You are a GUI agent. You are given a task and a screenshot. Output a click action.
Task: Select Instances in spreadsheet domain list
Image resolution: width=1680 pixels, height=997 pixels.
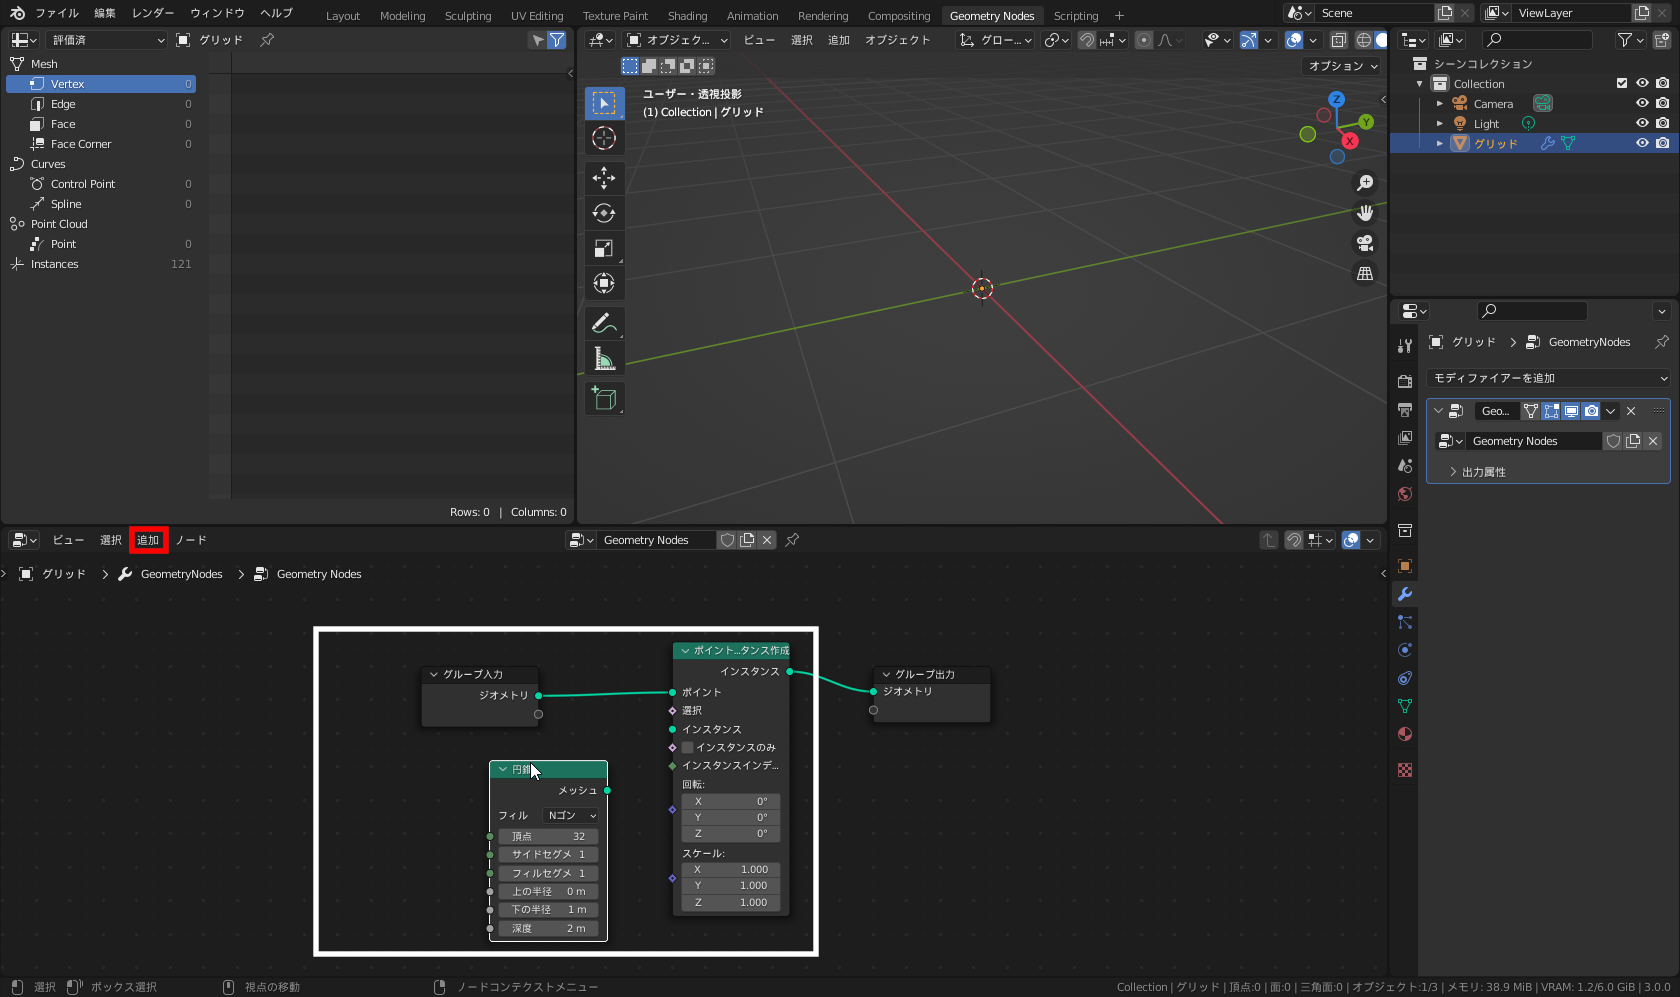click(101, 264)
